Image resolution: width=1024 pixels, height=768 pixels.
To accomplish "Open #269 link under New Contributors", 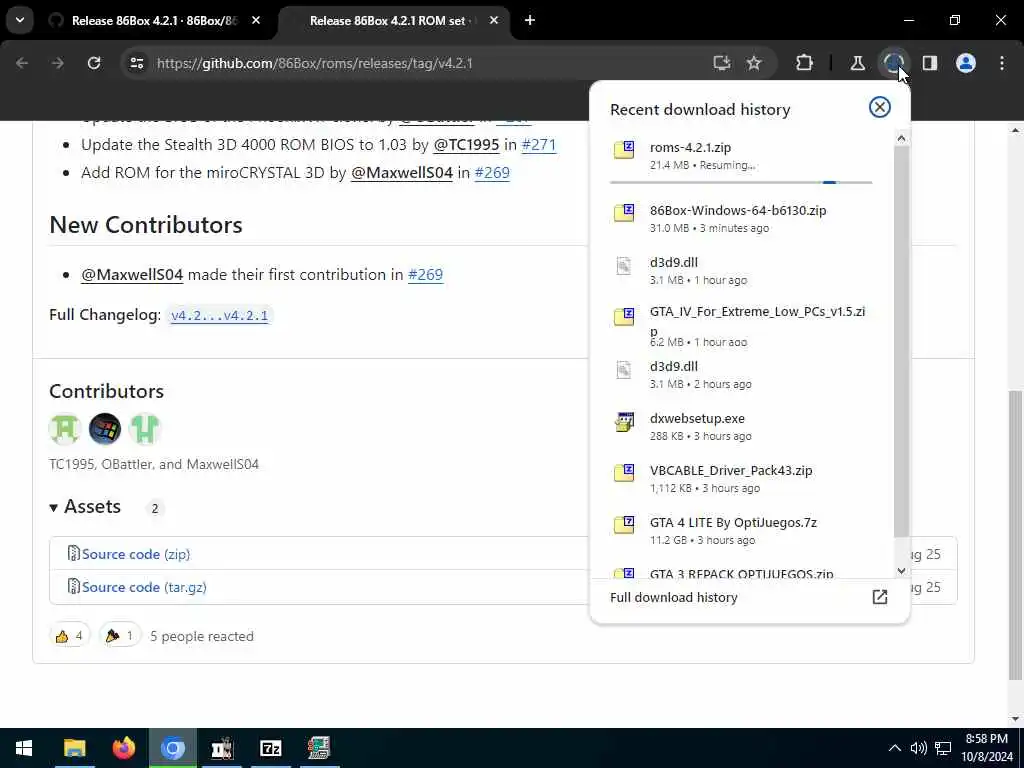I will pos(425,274).
